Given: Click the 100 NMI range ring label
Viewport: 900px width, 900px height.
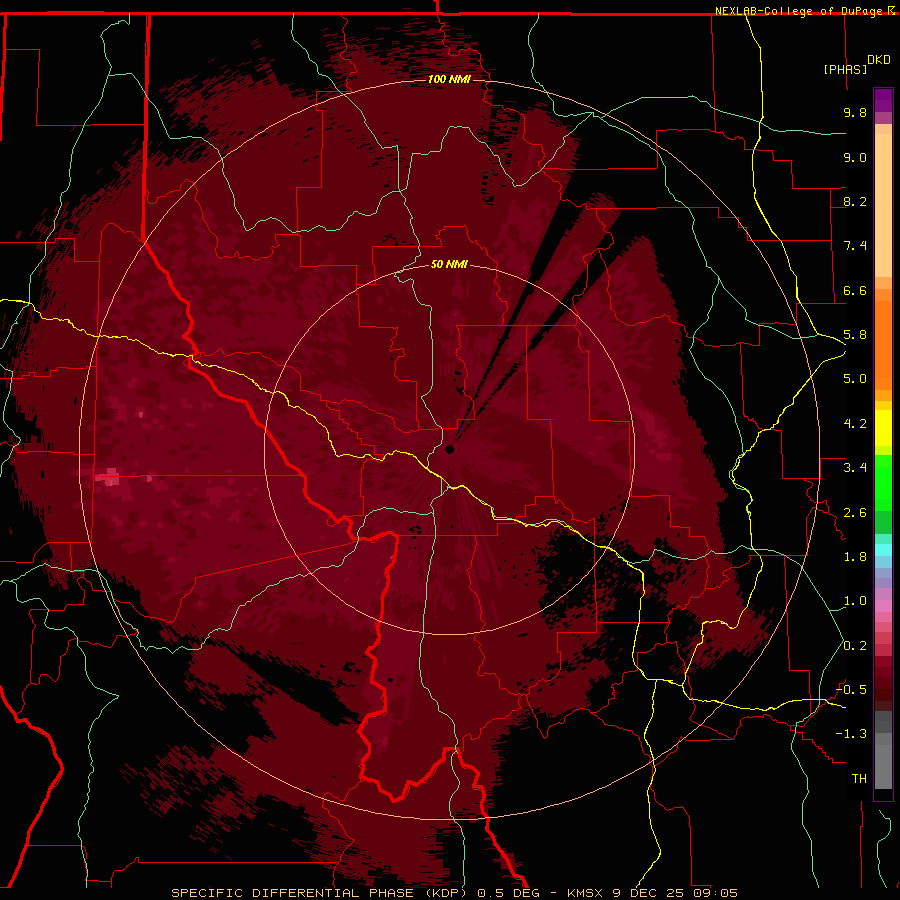Looking at the screenshot, I should 449,79.
